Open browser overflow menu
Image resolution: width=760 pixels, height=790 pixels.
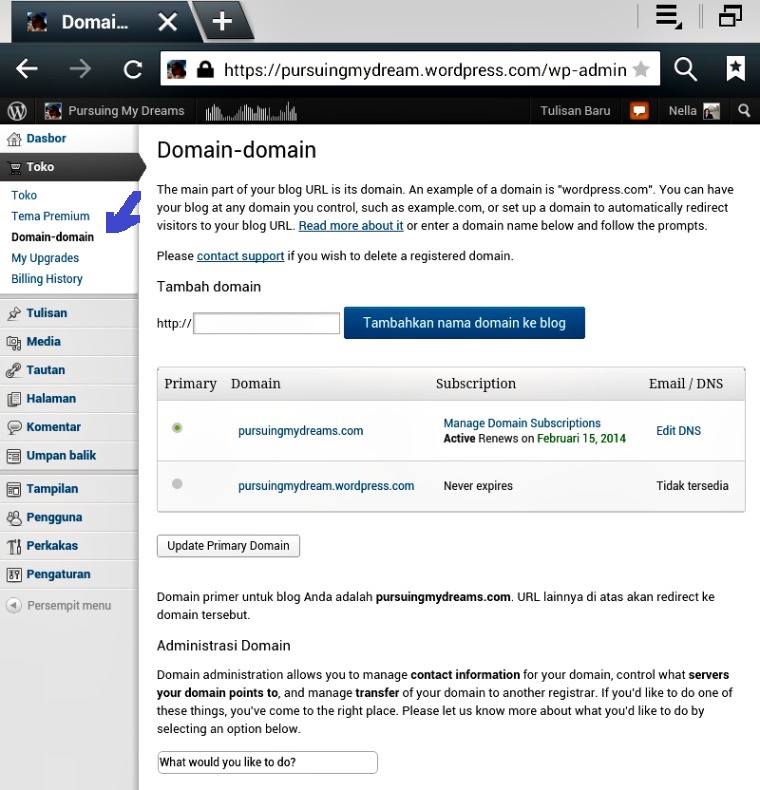668,16
